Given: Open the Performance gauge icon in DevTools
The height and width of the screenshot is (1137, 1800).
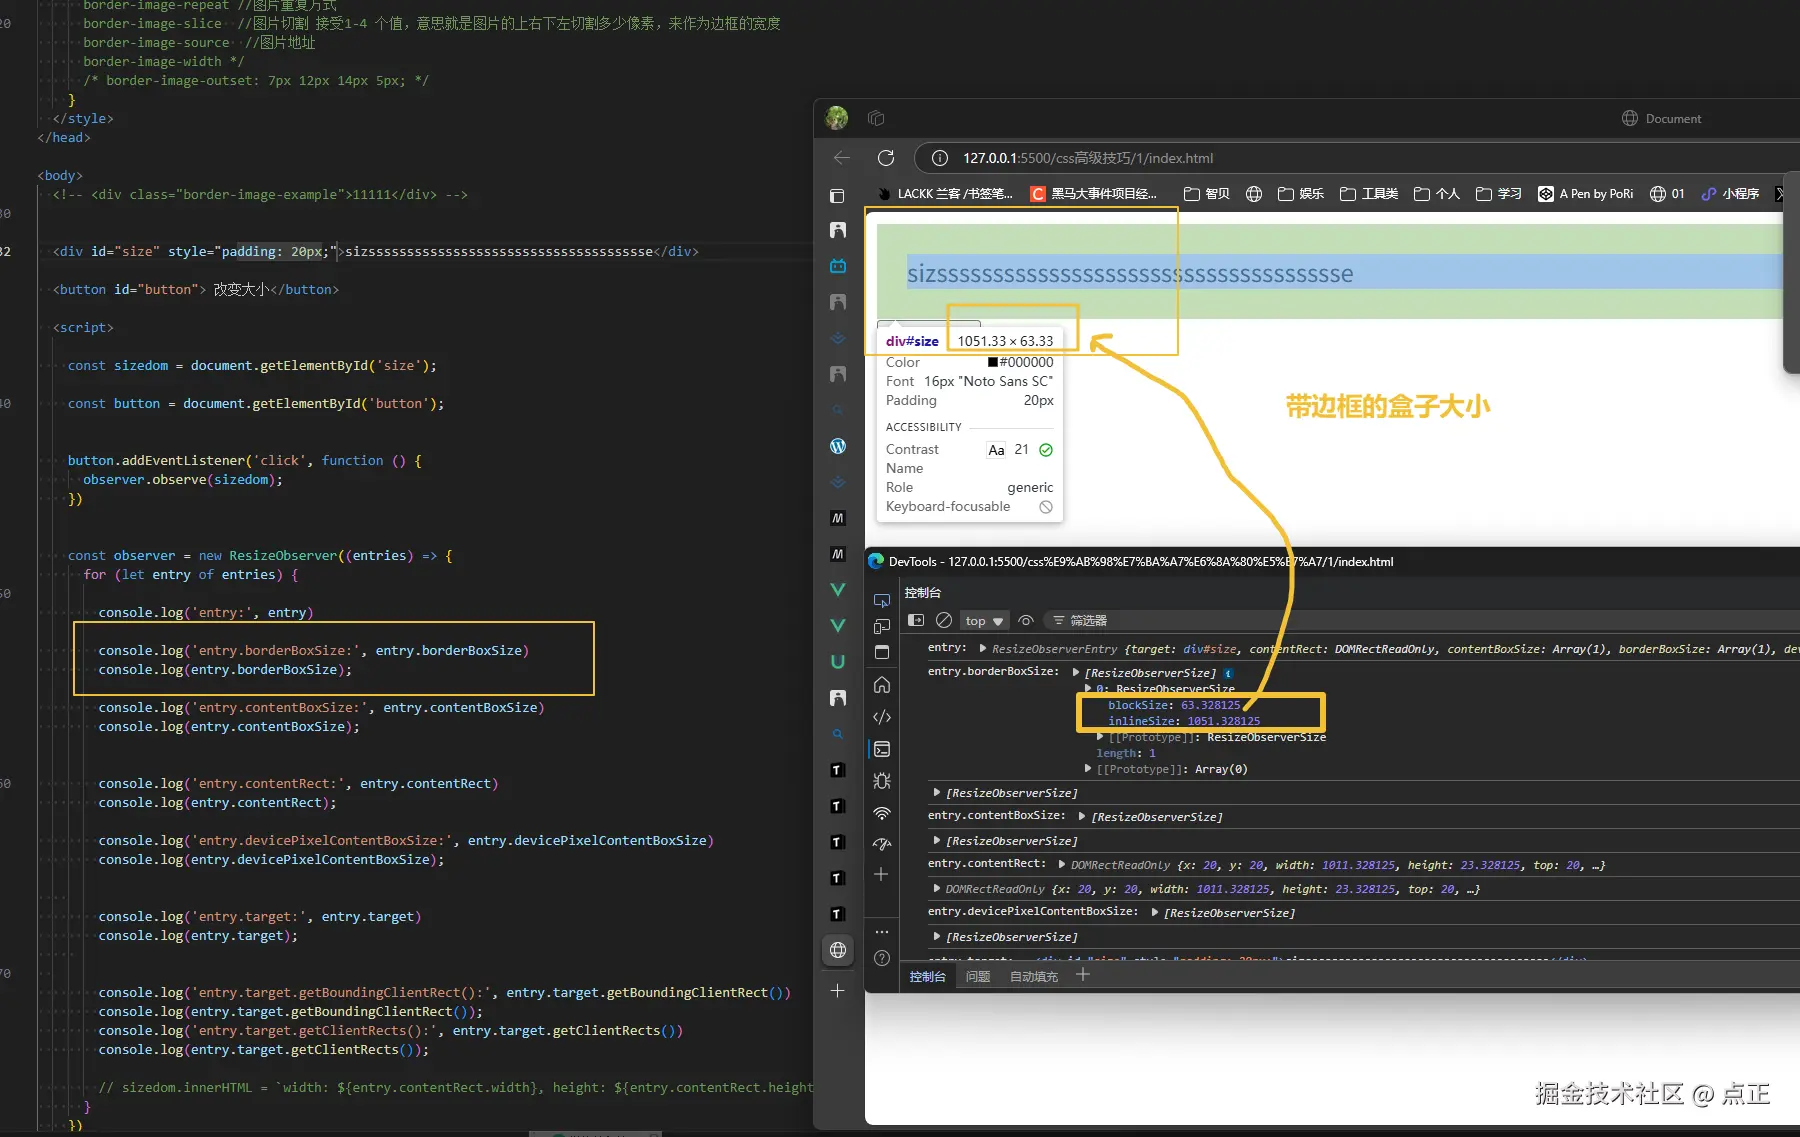Looking at the screenshot, I should pos(881,844).
